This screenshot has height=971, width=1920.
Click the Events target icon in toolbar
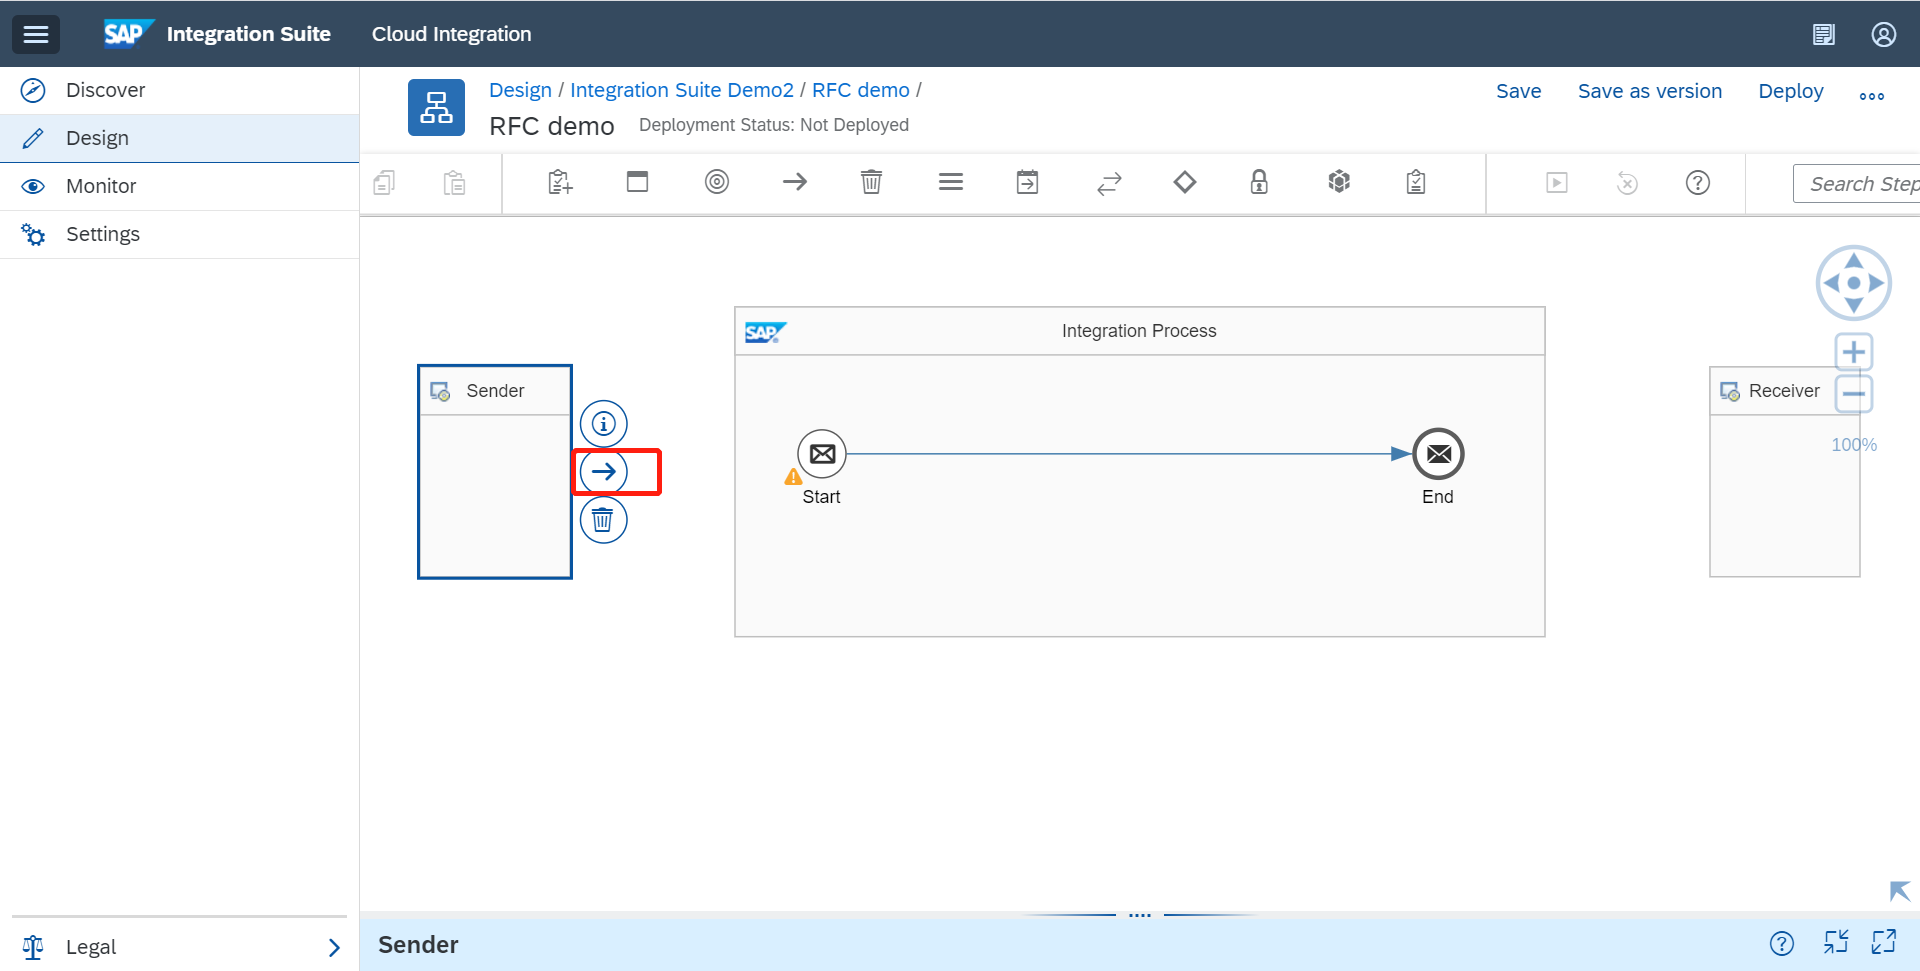(x=717, y=182)
